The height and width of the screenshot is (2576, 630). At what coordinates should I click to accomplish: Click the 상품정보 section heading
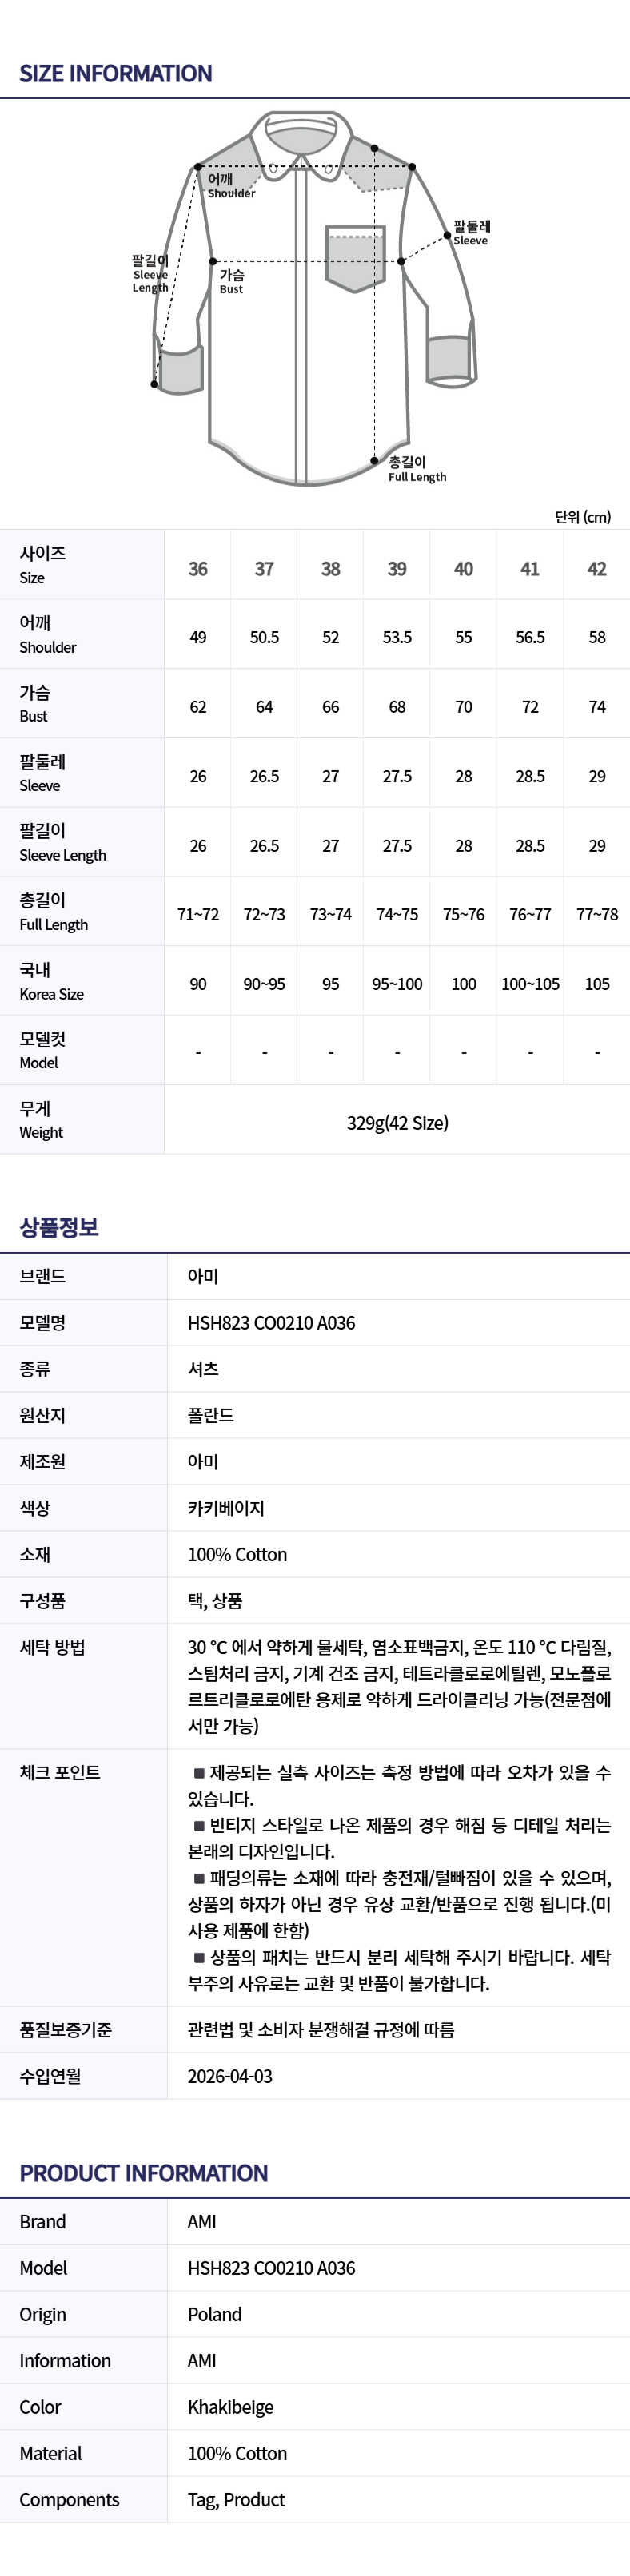point(59,1227)
